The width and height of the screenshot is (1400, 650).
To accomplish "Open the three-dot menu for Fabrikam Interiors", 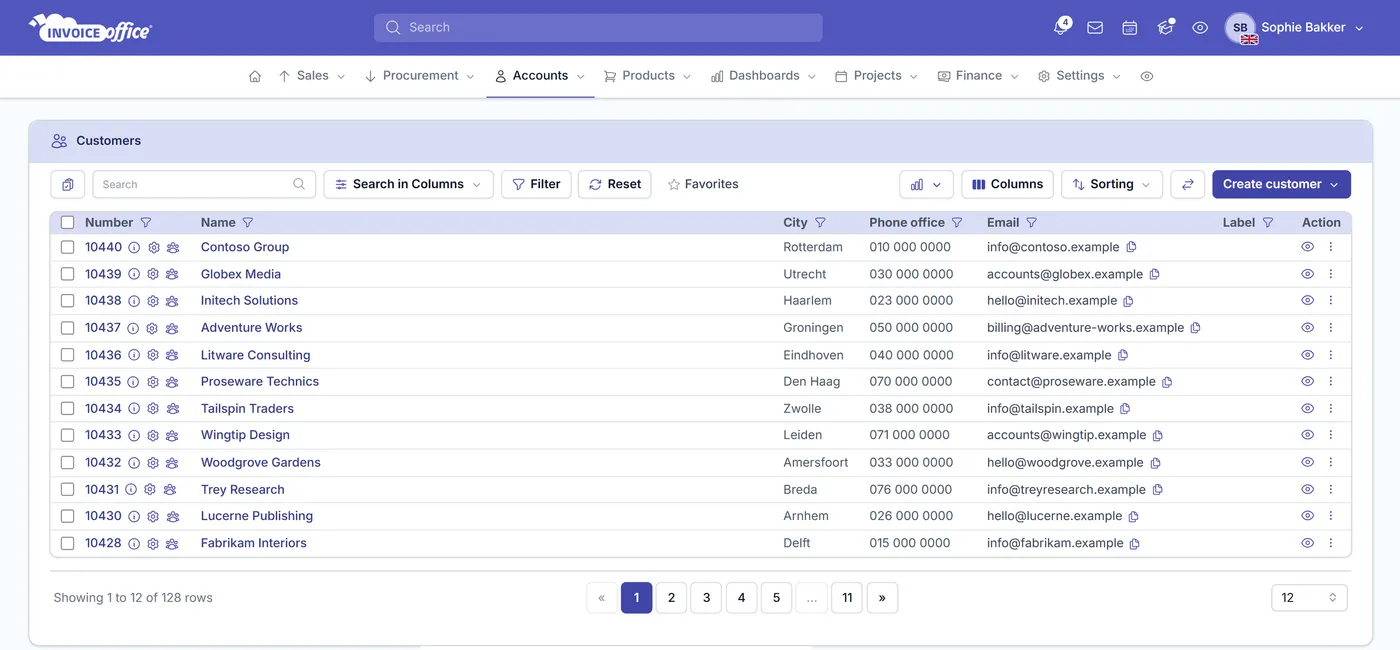I will pyautogui.click(x=1331, y=543).
